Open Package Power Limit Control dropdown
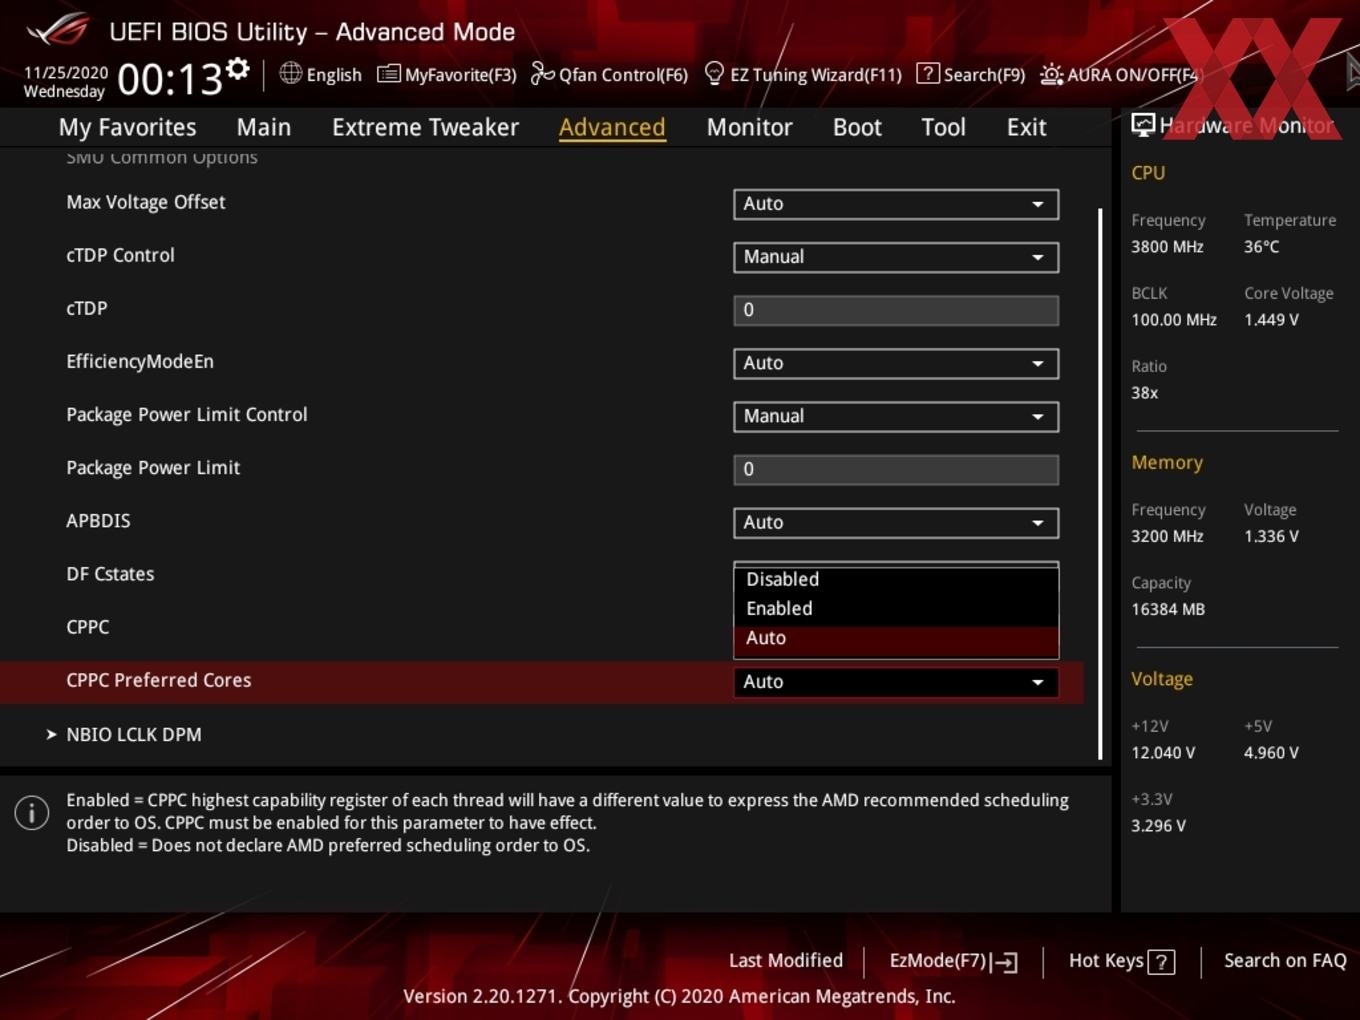The width and height of the screenshot is (1360, 1020). point(896,416)
